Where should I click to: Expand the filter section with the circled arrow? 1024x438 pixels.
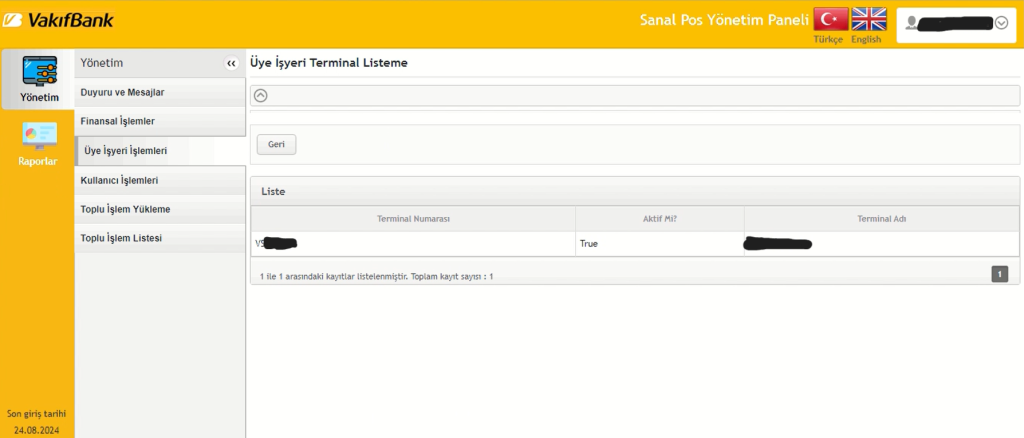(261, 96)
